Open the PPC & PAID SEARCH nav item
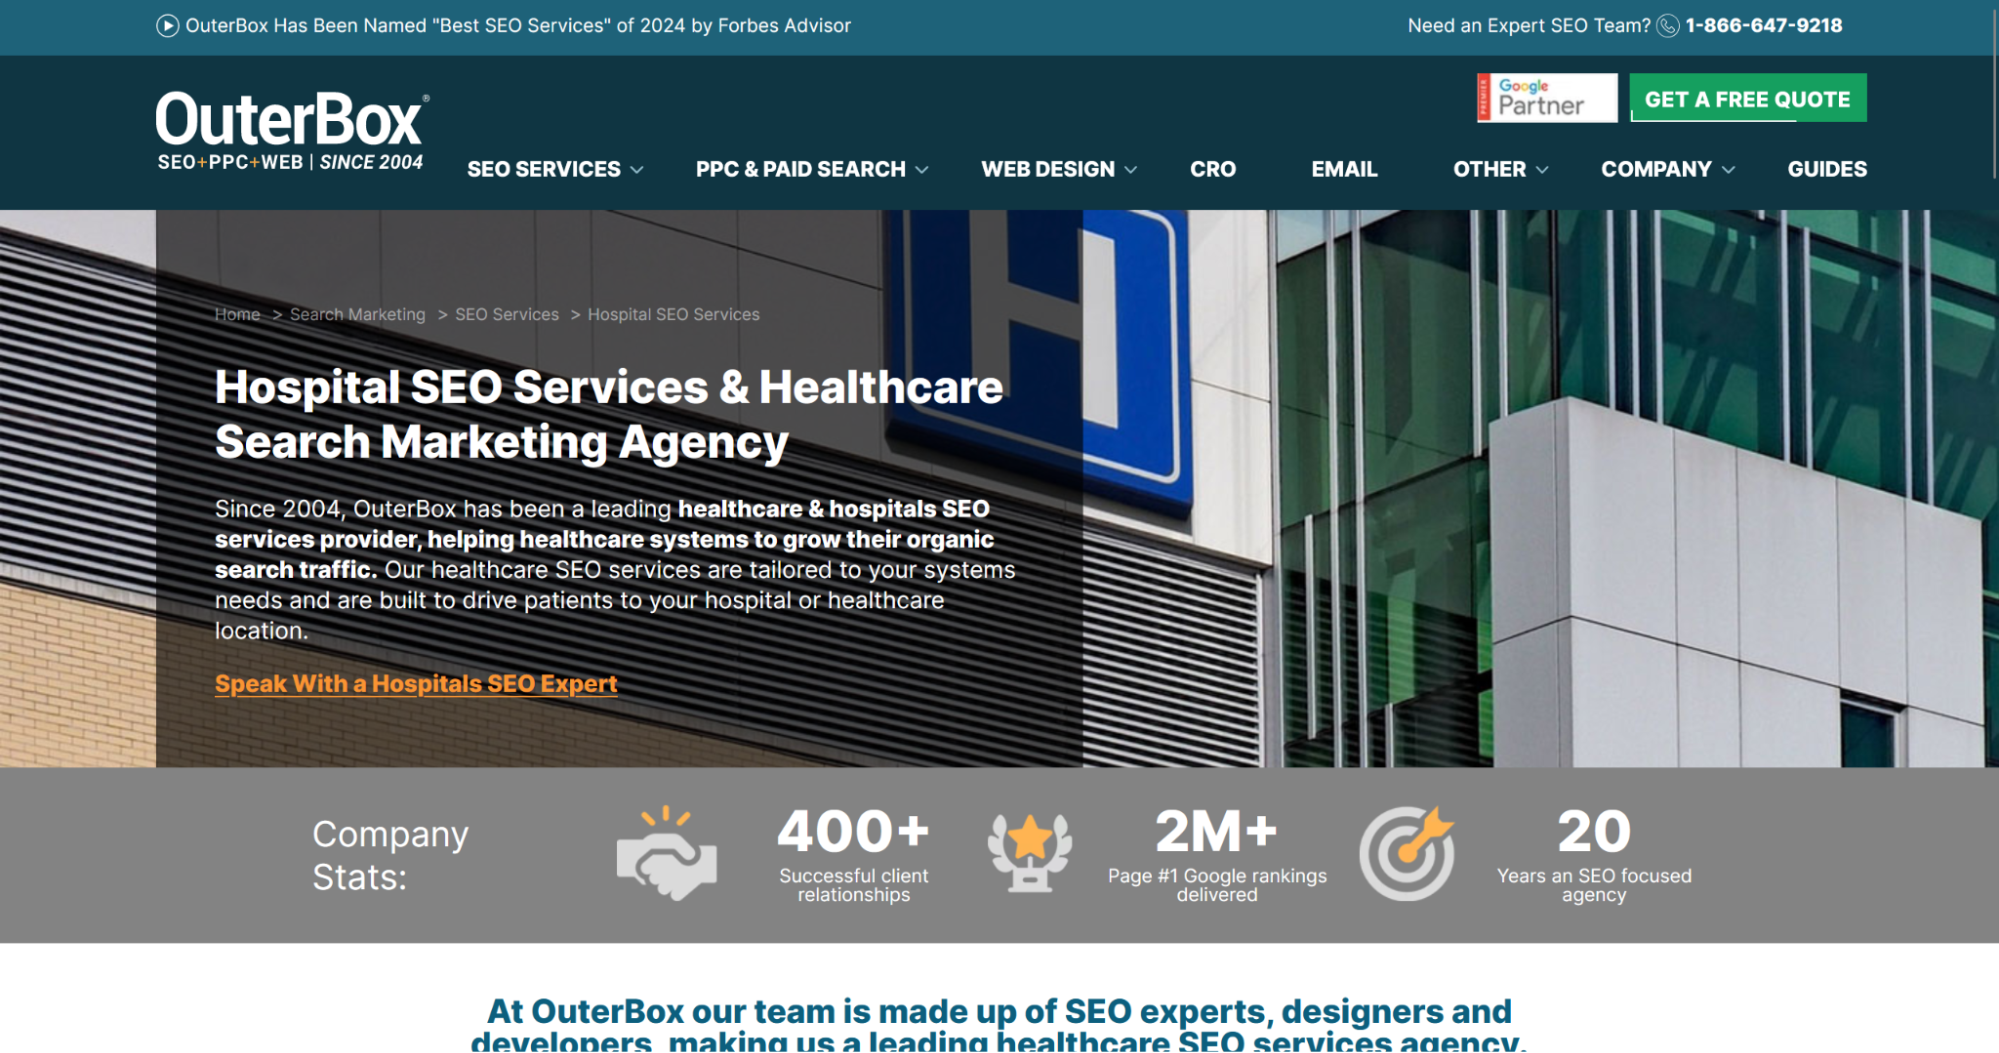Image resolution: width=1999 pixels, height=1053 pixels. (801, 169)
